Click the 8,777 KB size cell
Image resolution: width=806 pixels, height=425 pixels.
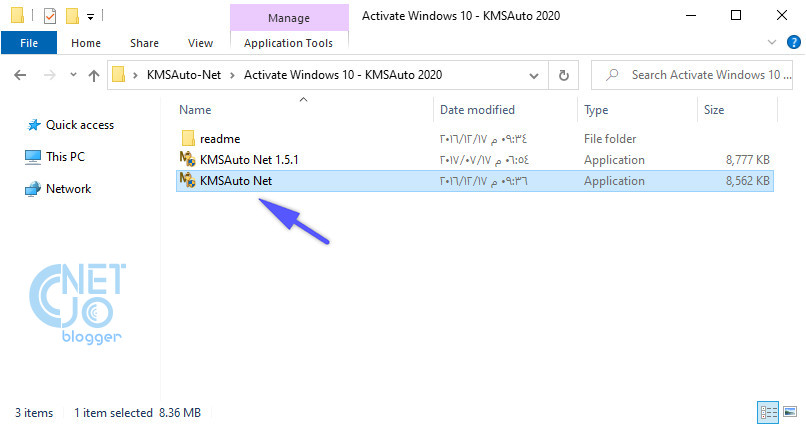click(x=747, y=160)
